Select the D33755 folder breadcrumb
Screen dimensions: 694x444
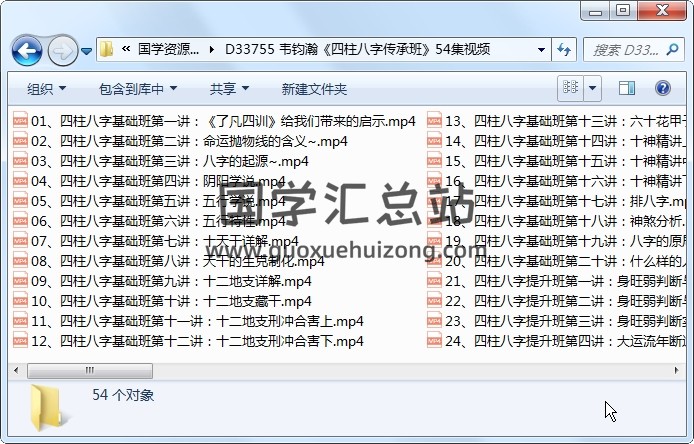(x=358, y=49)
